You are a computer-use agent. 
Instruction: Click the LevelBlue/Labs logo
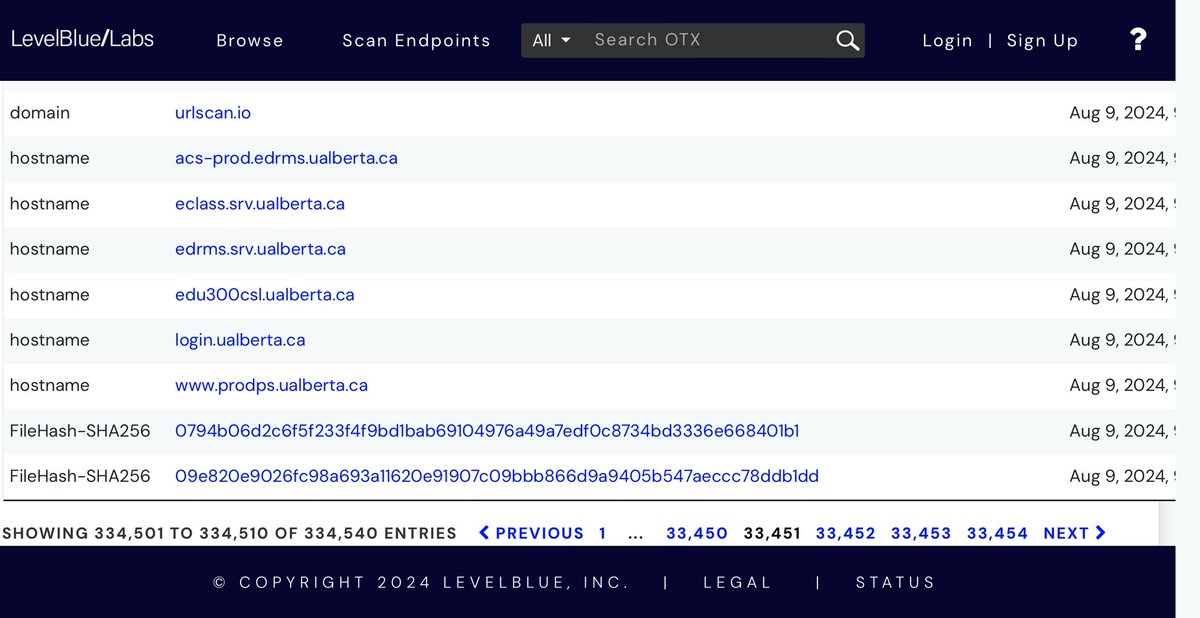coord(82,39)
